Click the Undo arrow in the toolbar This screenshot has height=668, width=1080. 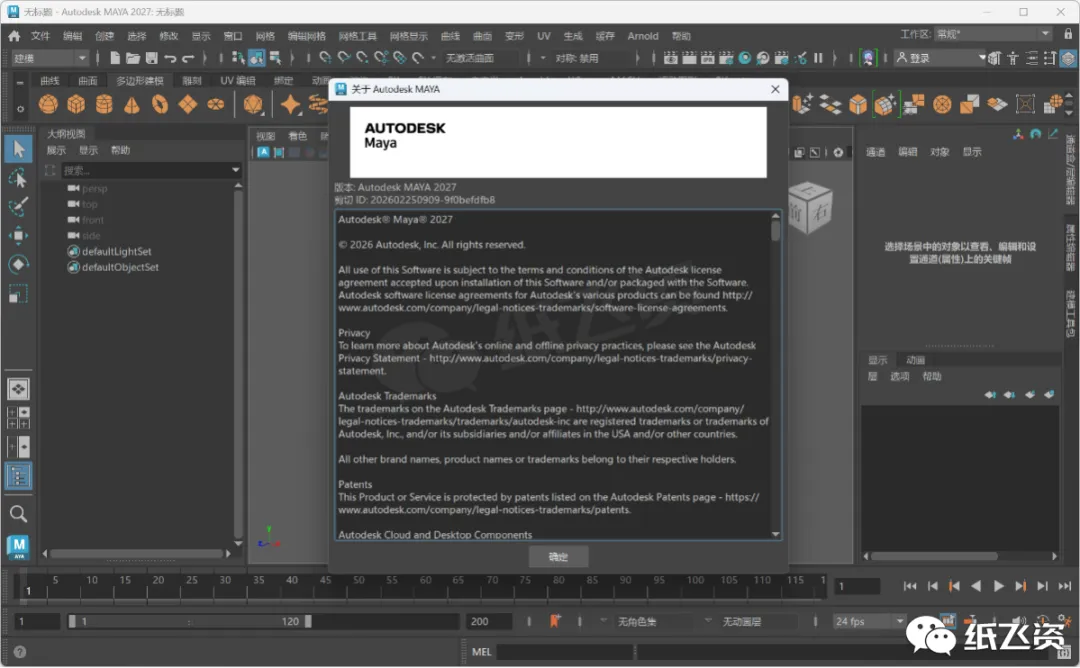(171, 58)
